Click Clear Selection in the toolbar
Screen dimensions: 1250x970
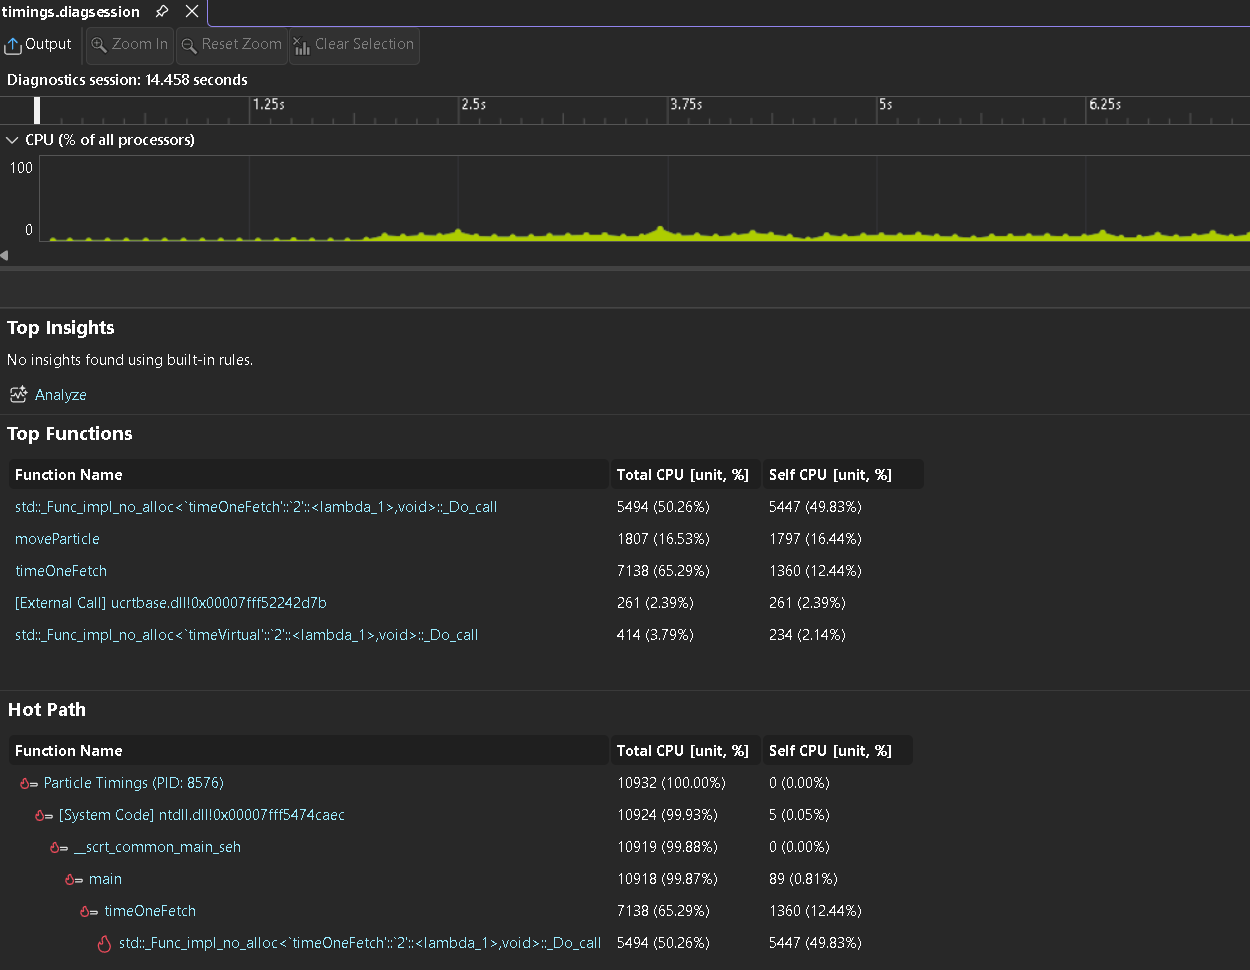354,44
